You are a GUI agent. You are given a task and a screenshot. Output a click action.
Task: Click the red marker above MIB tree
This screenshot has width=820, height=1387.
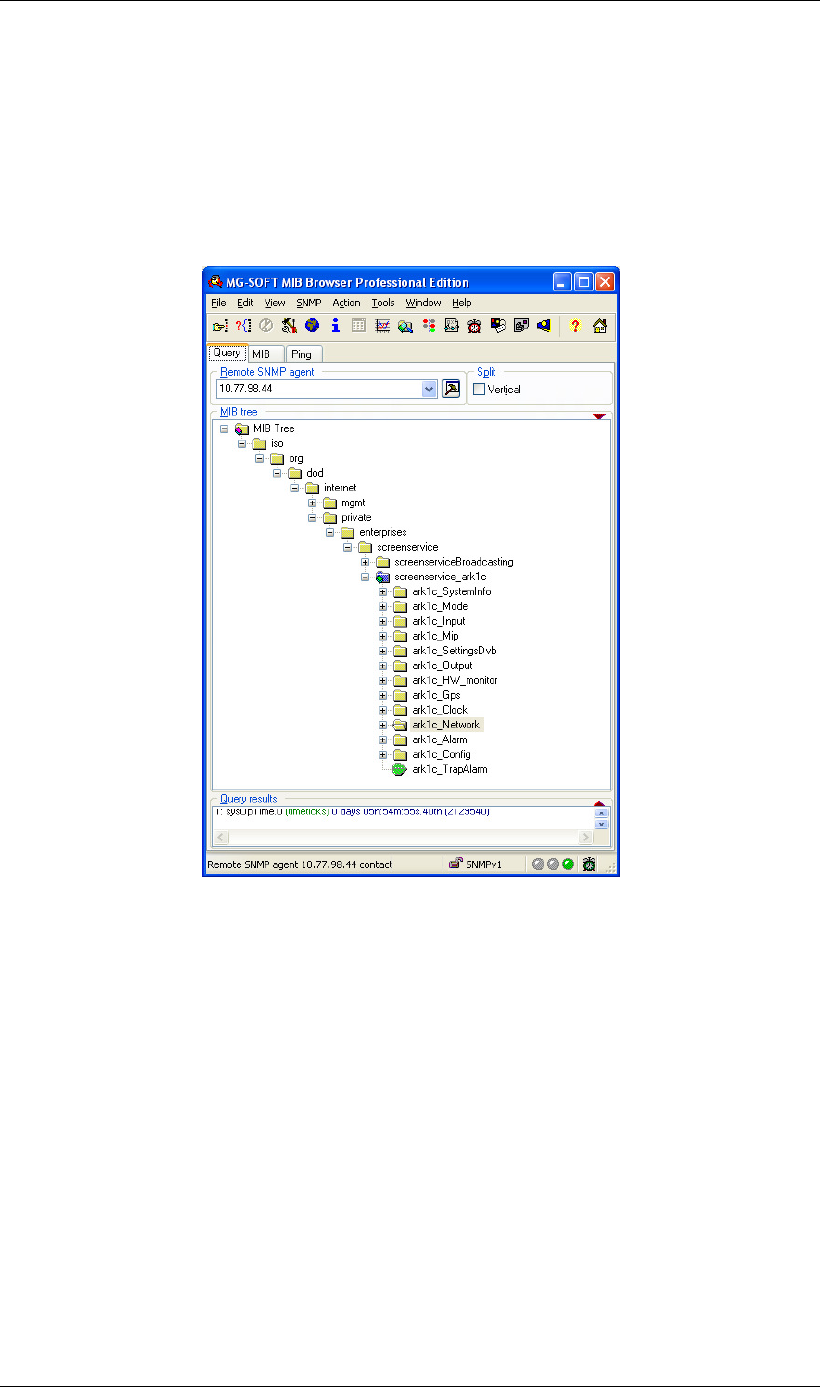coord(598,416)
